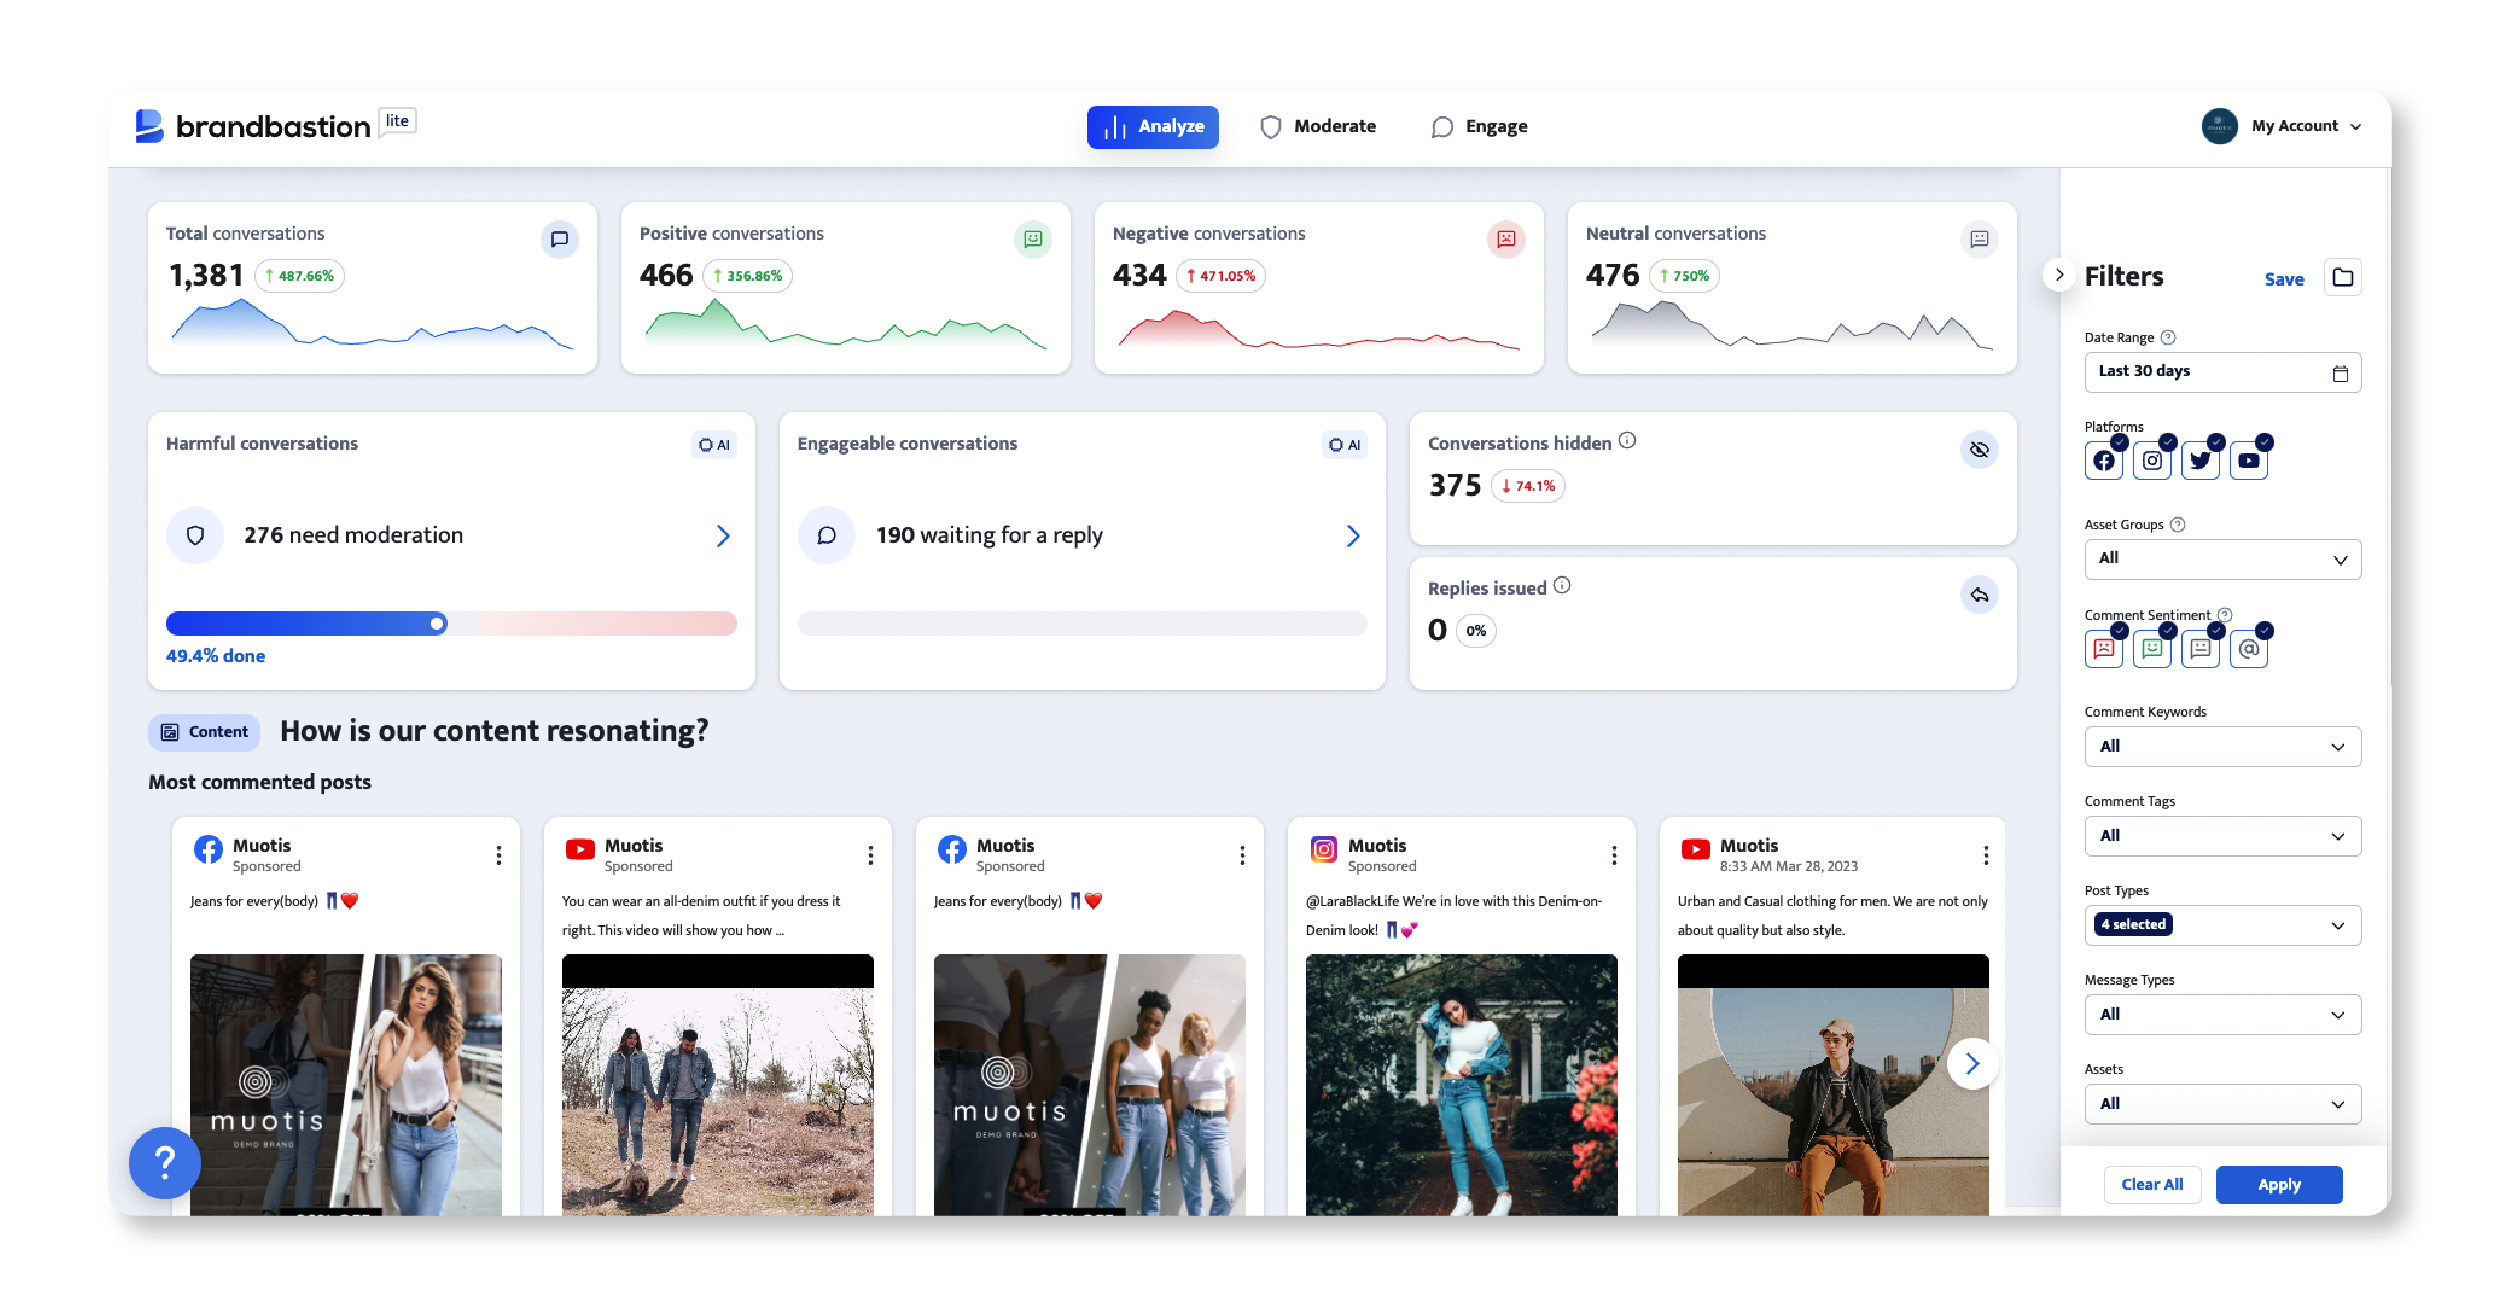Click the calendar icon in Date Range filter
Image resolution: width=2500 pixels, height=1309 pixels.
tap(2340, 372)
